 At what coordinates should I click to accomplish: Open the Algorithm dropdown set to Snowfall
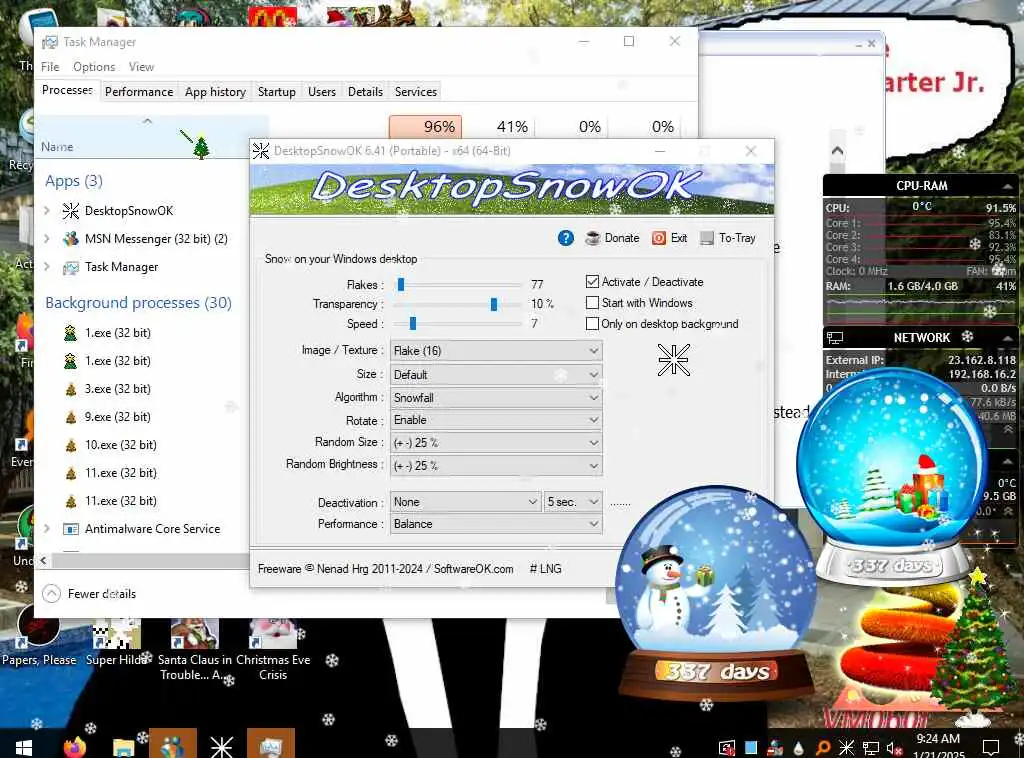pyautogui.click(x=496, y=398)
